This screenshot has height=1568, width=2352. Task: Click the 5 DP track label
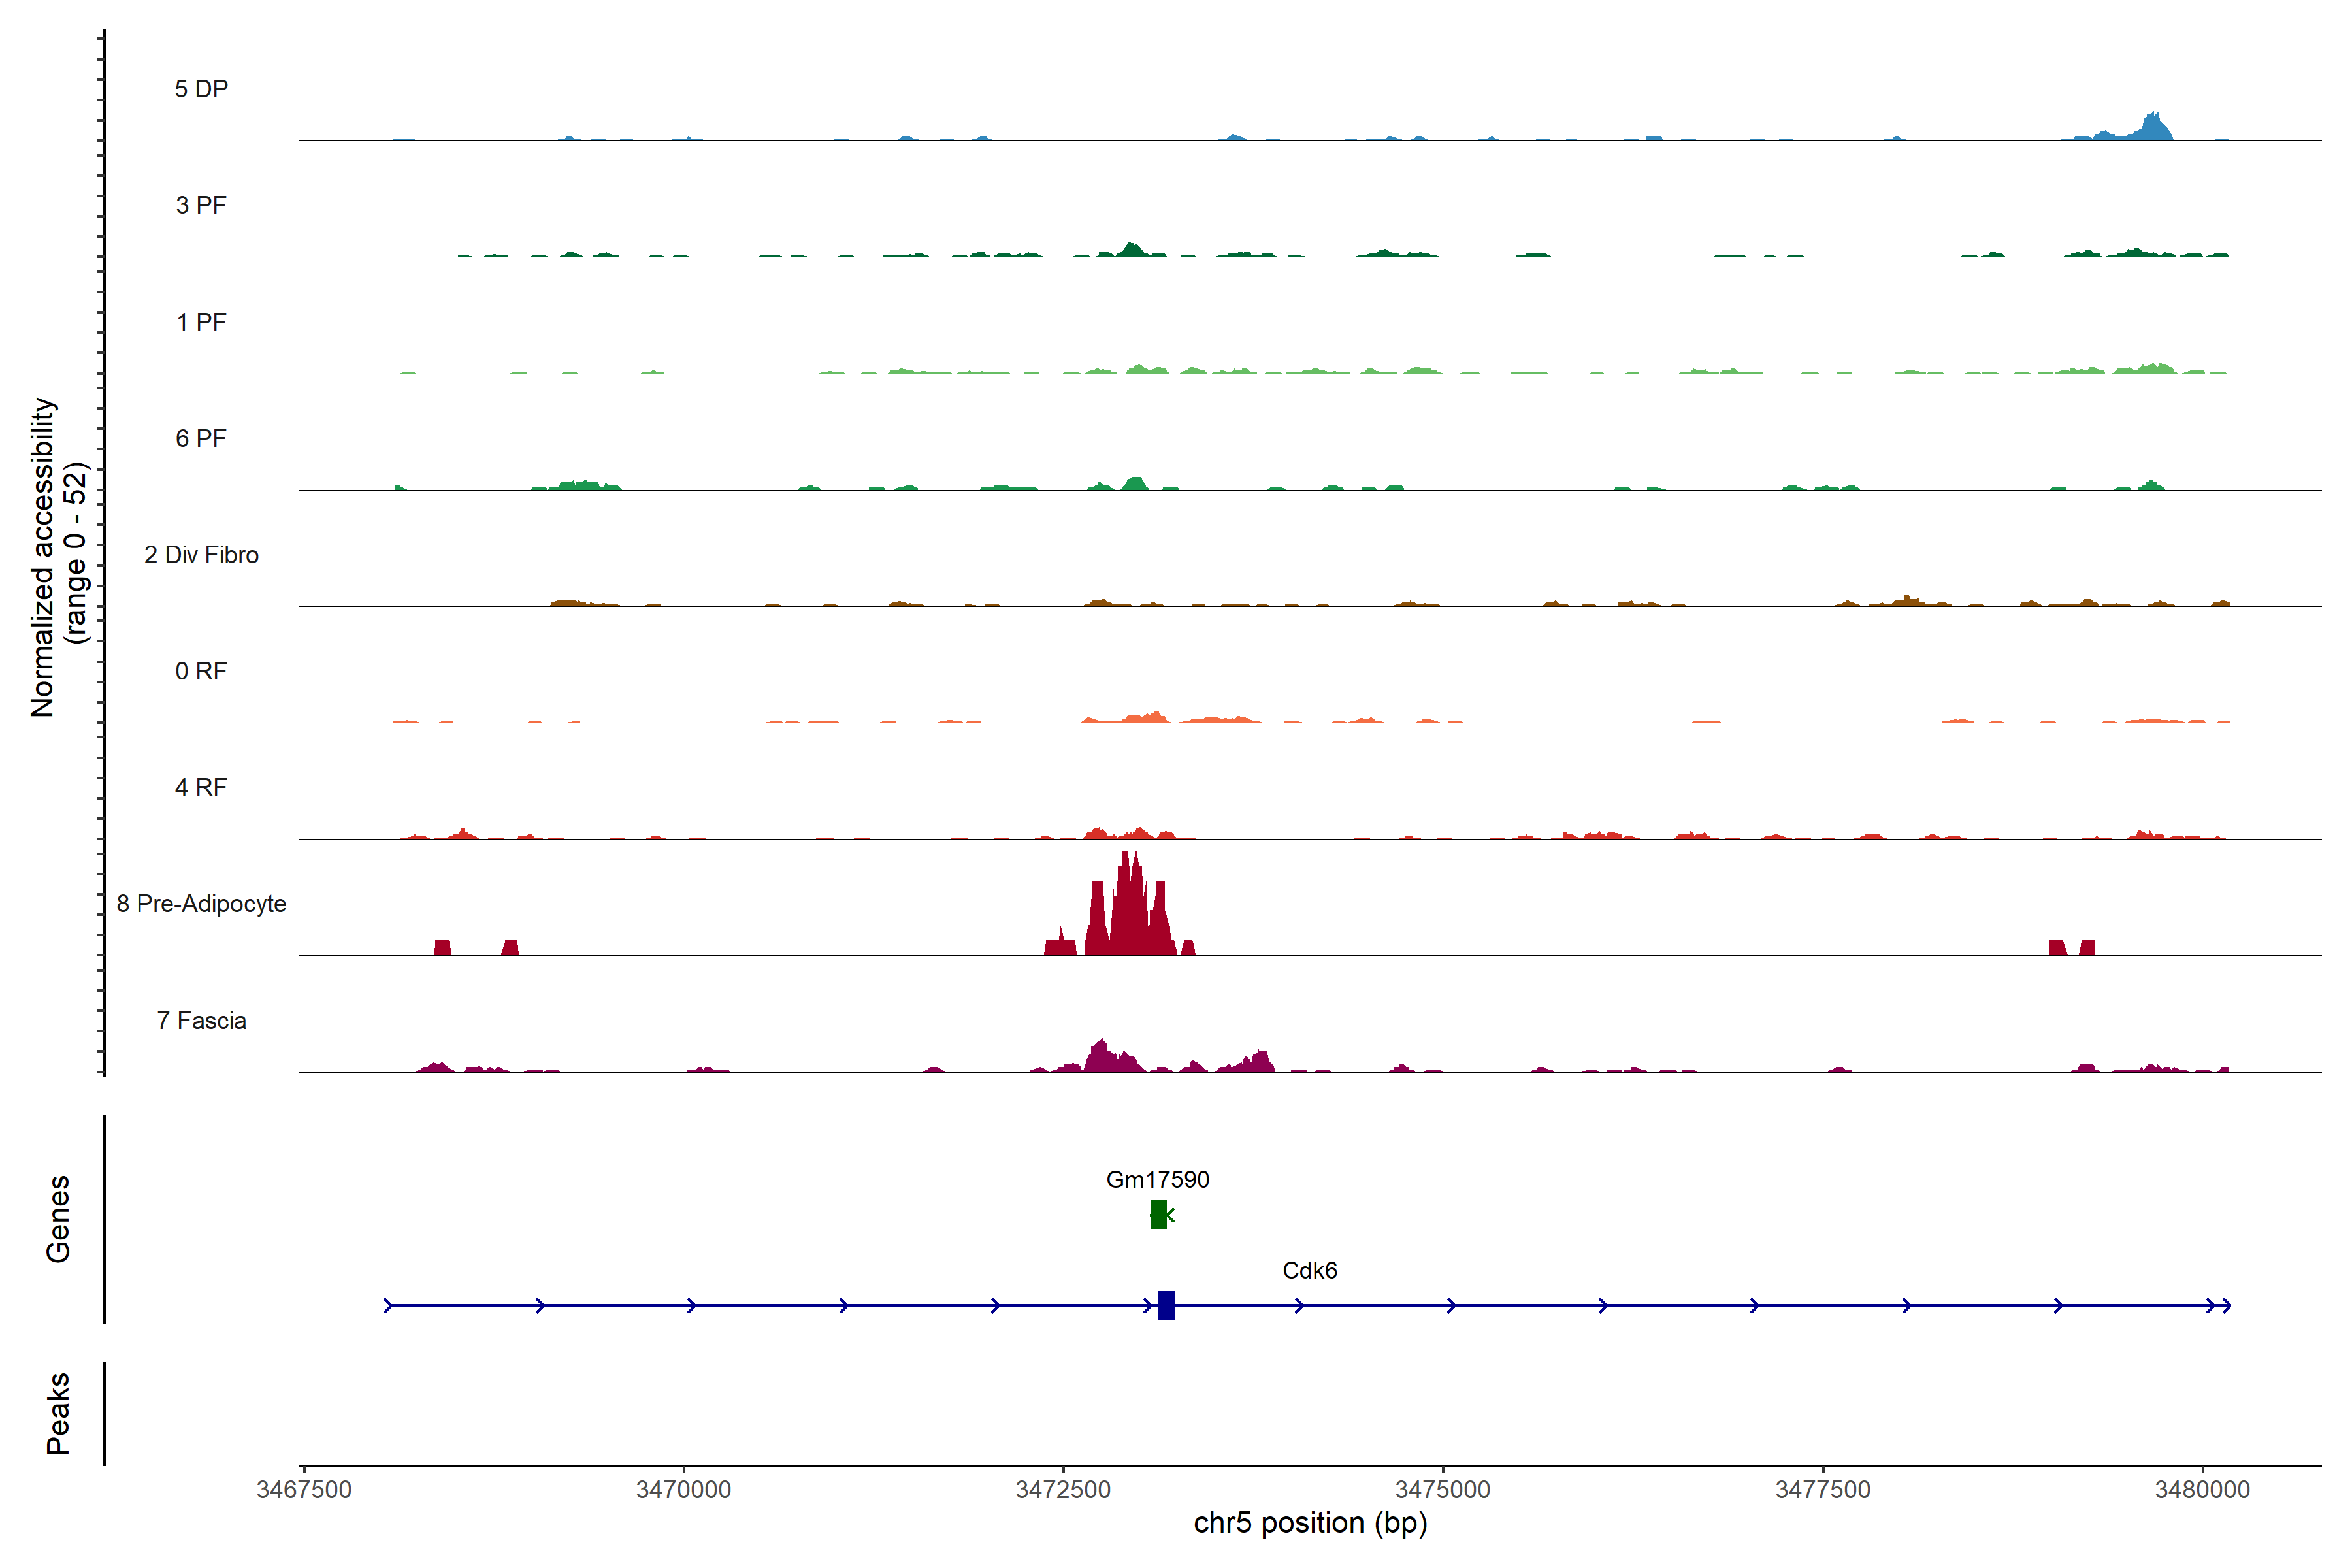pyautogui.click(x=201, y=89)
